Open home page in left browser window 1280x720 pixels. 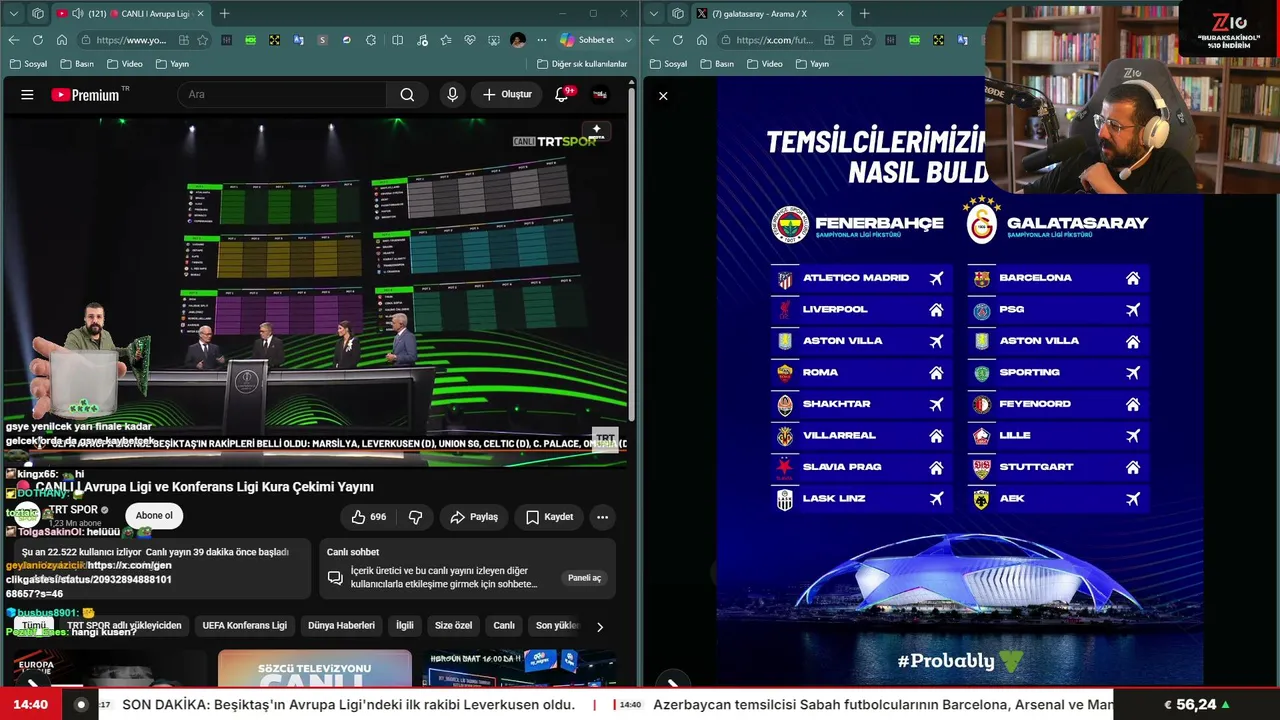(x=62, y=40)
